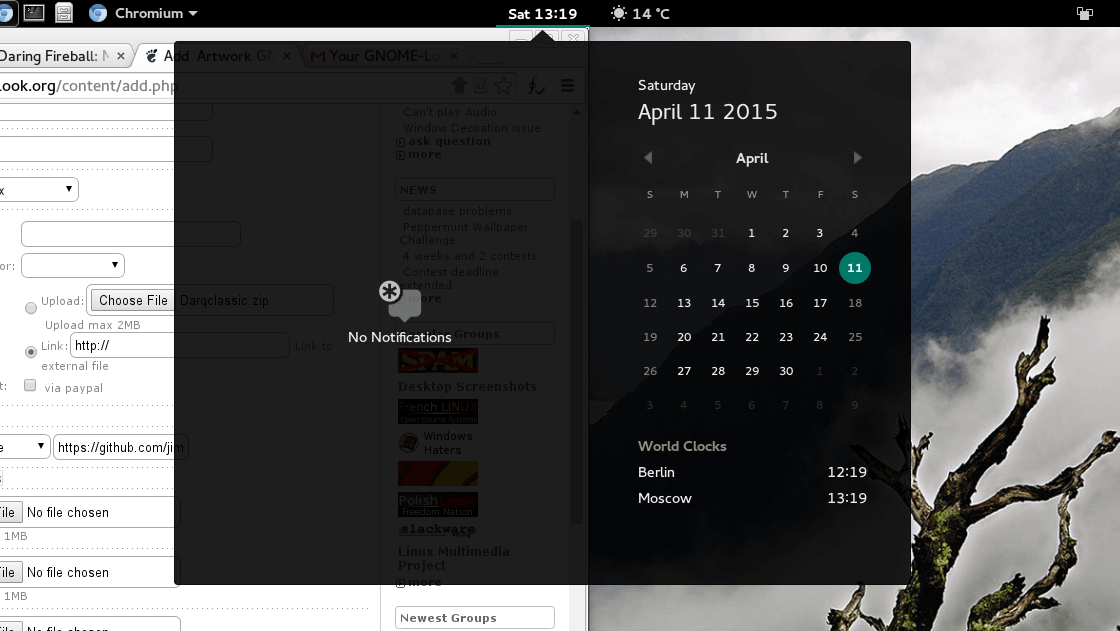The image size is (1120, 631).
Task: Focus the Link http:// input field
Action: [179, 346]
